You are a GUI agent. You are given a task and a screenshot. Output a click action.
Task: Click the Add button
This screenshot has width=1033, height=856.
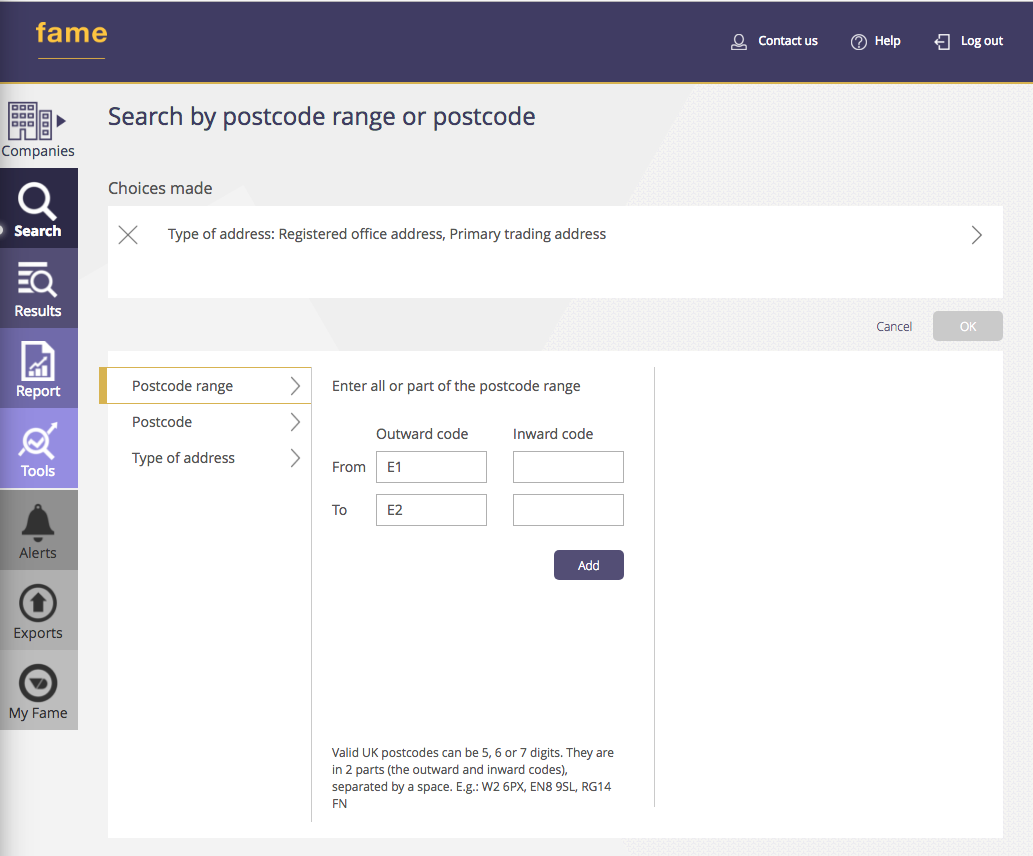tap(588, 565)
